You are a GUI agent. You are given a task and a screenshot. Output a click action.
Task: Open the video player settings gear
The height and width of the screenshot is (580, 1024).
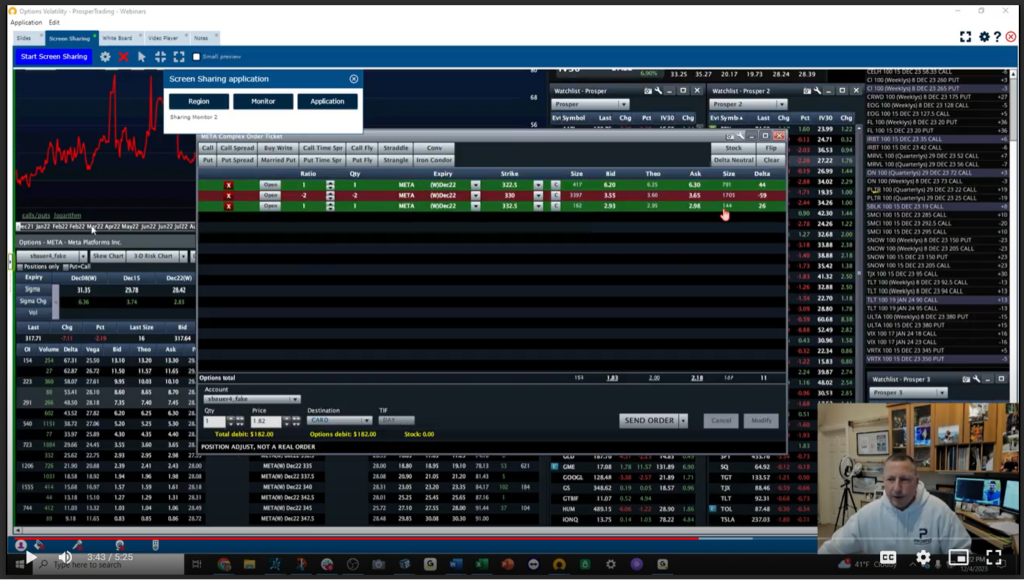click(923, 557)
